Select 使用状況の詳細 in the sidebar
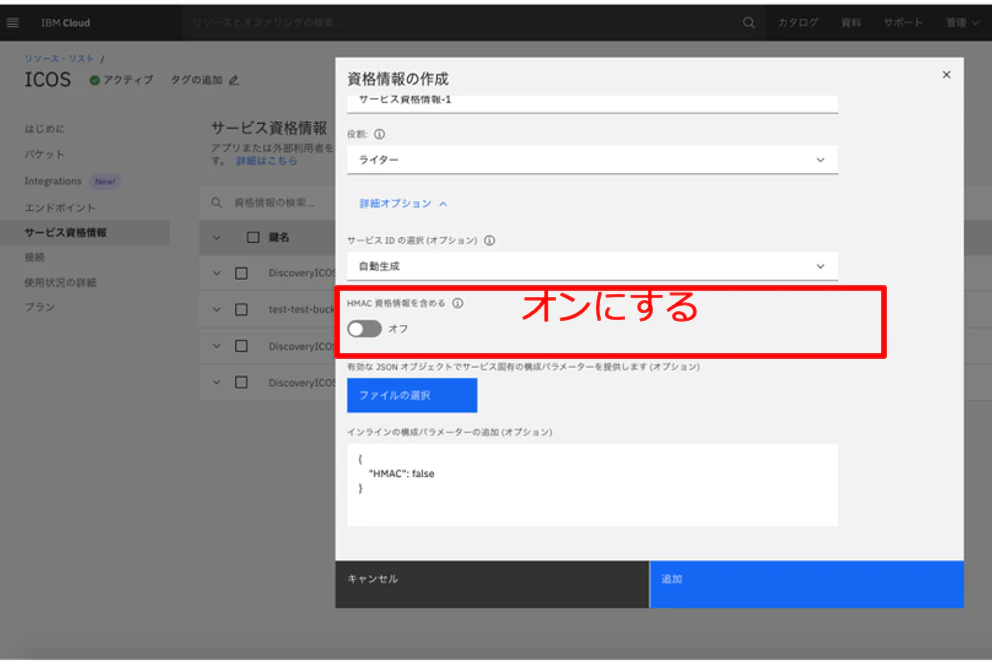This screenshot has width=996, height=666. (x=60, y=282)
